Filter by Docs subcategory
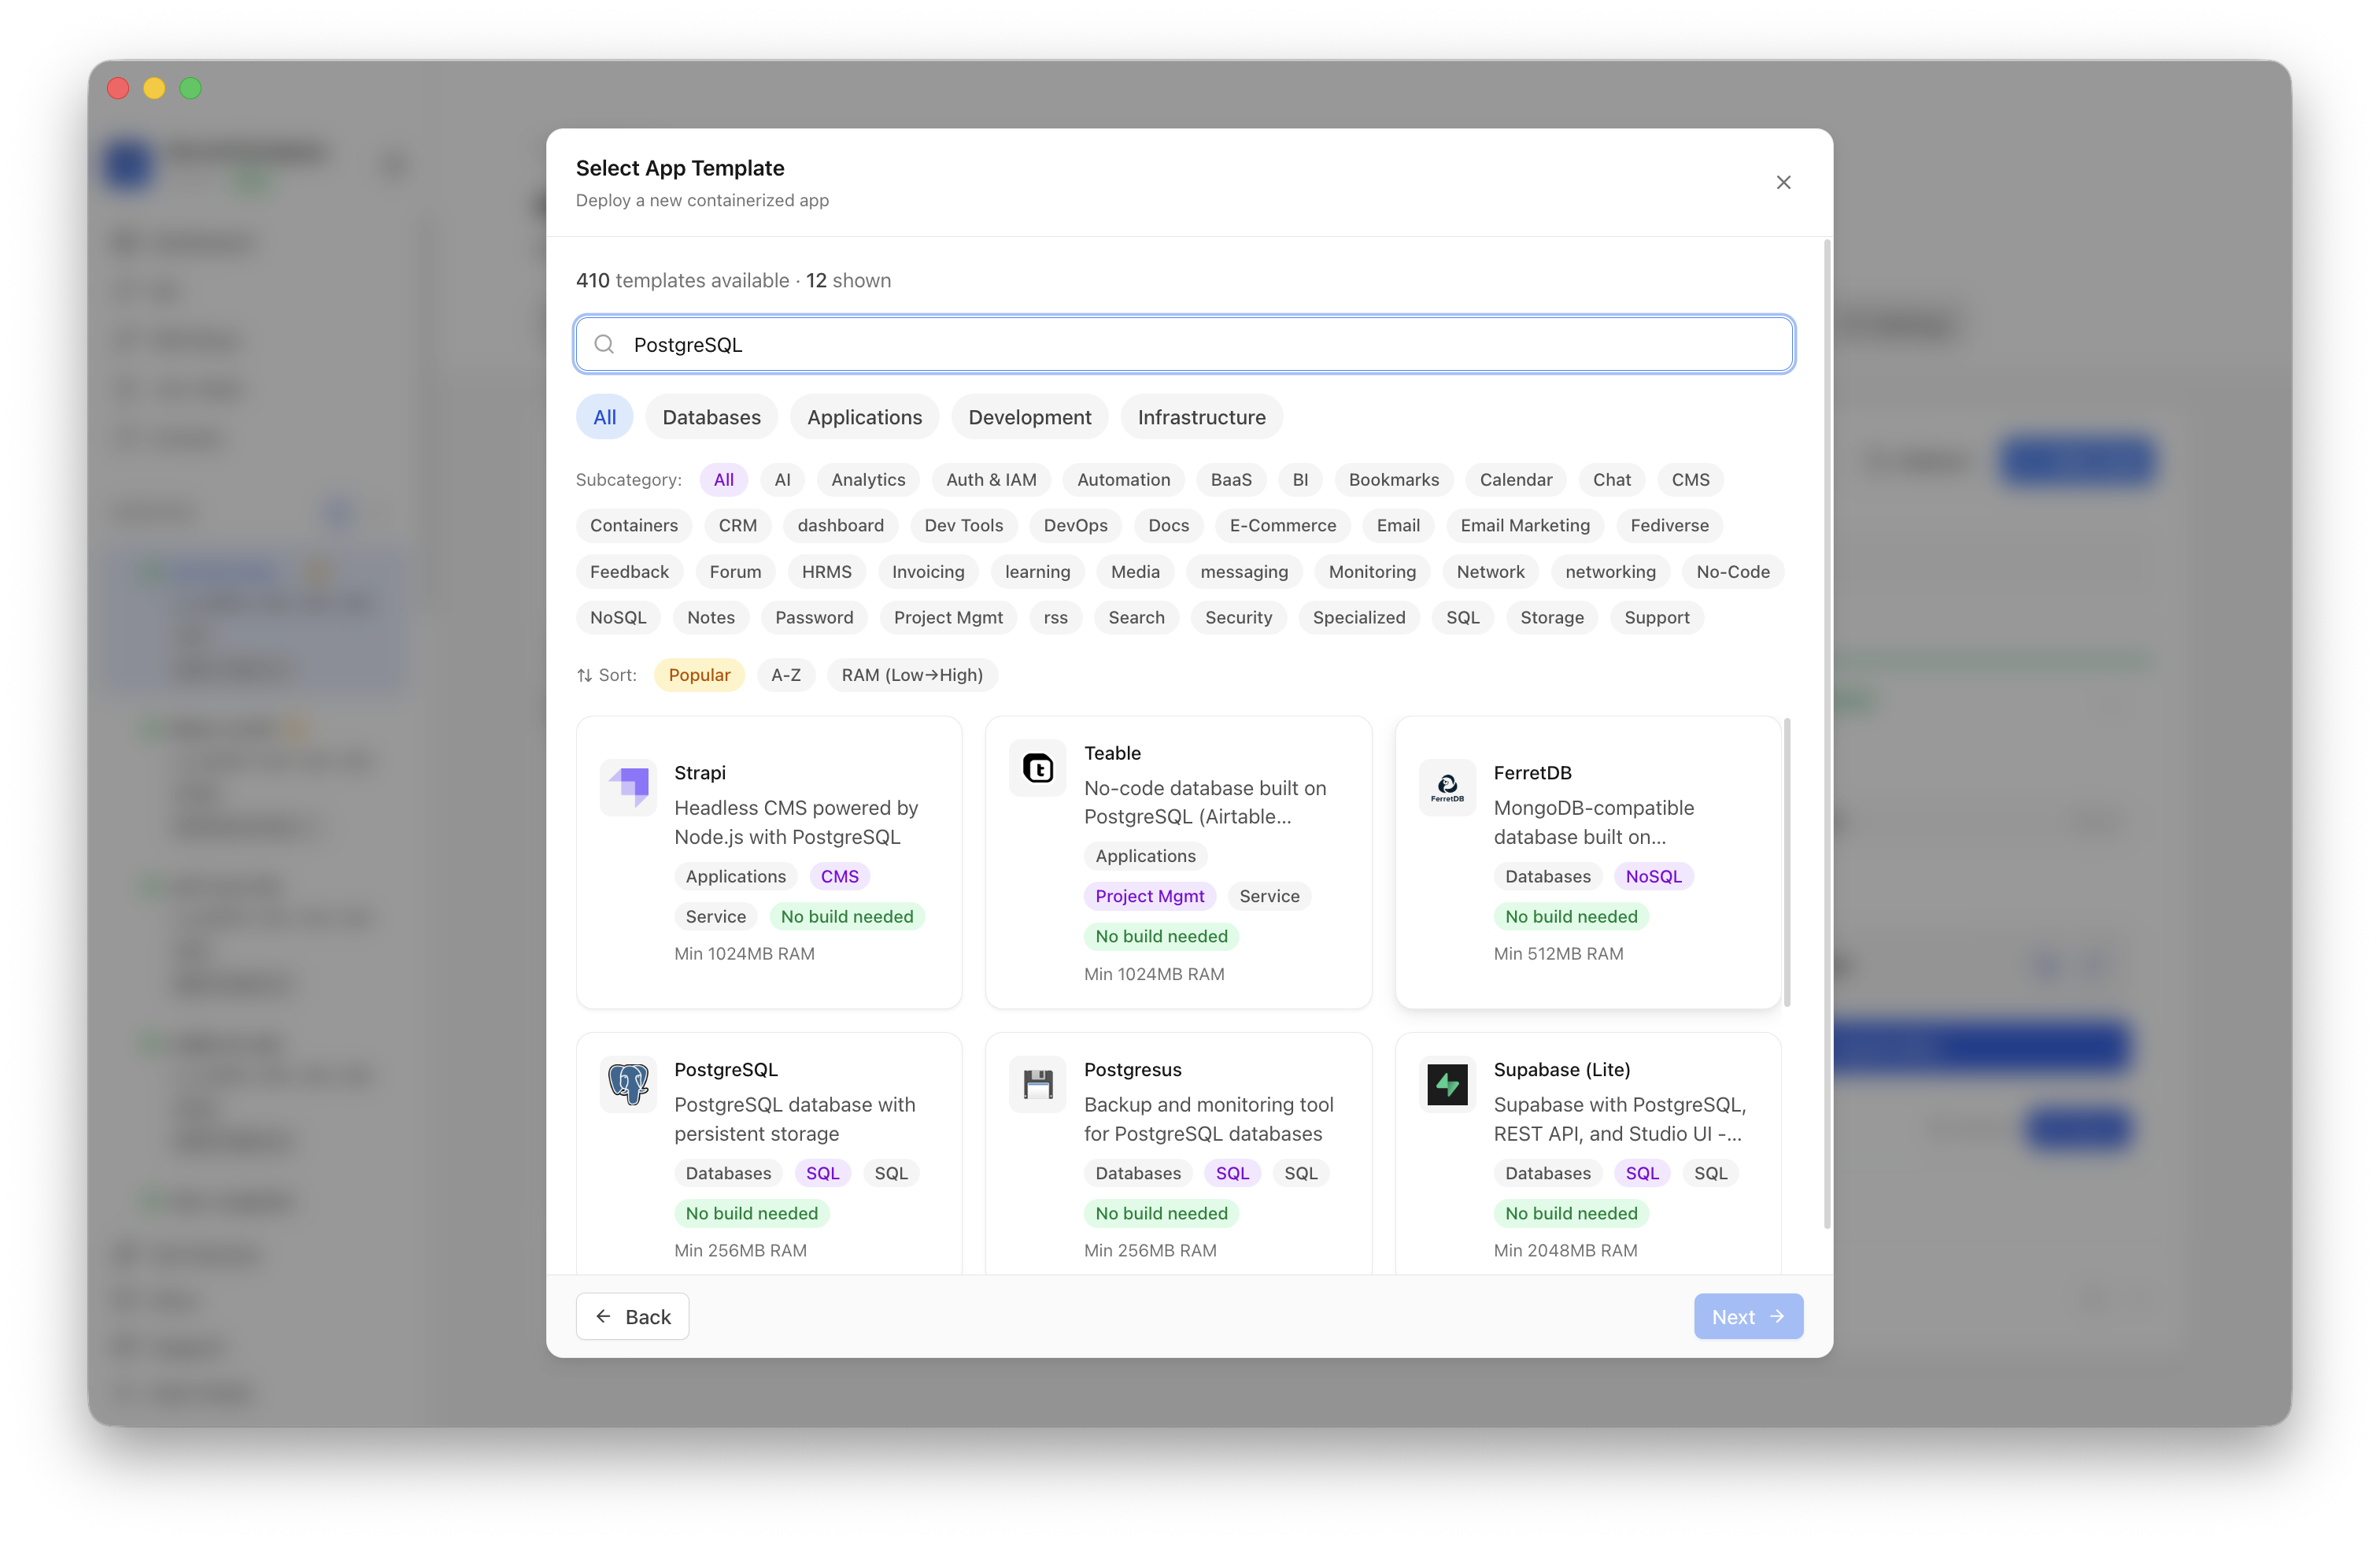 pos(1168,525)
